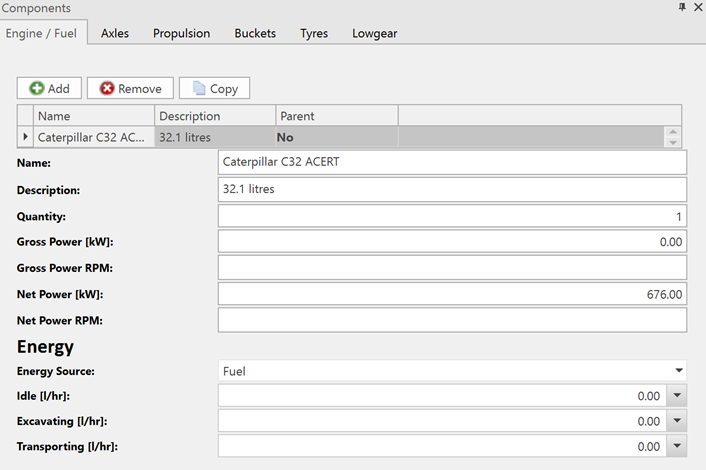Close the Components panel
The width and height of the screenshot is (706, 470).
coord(698,7)
